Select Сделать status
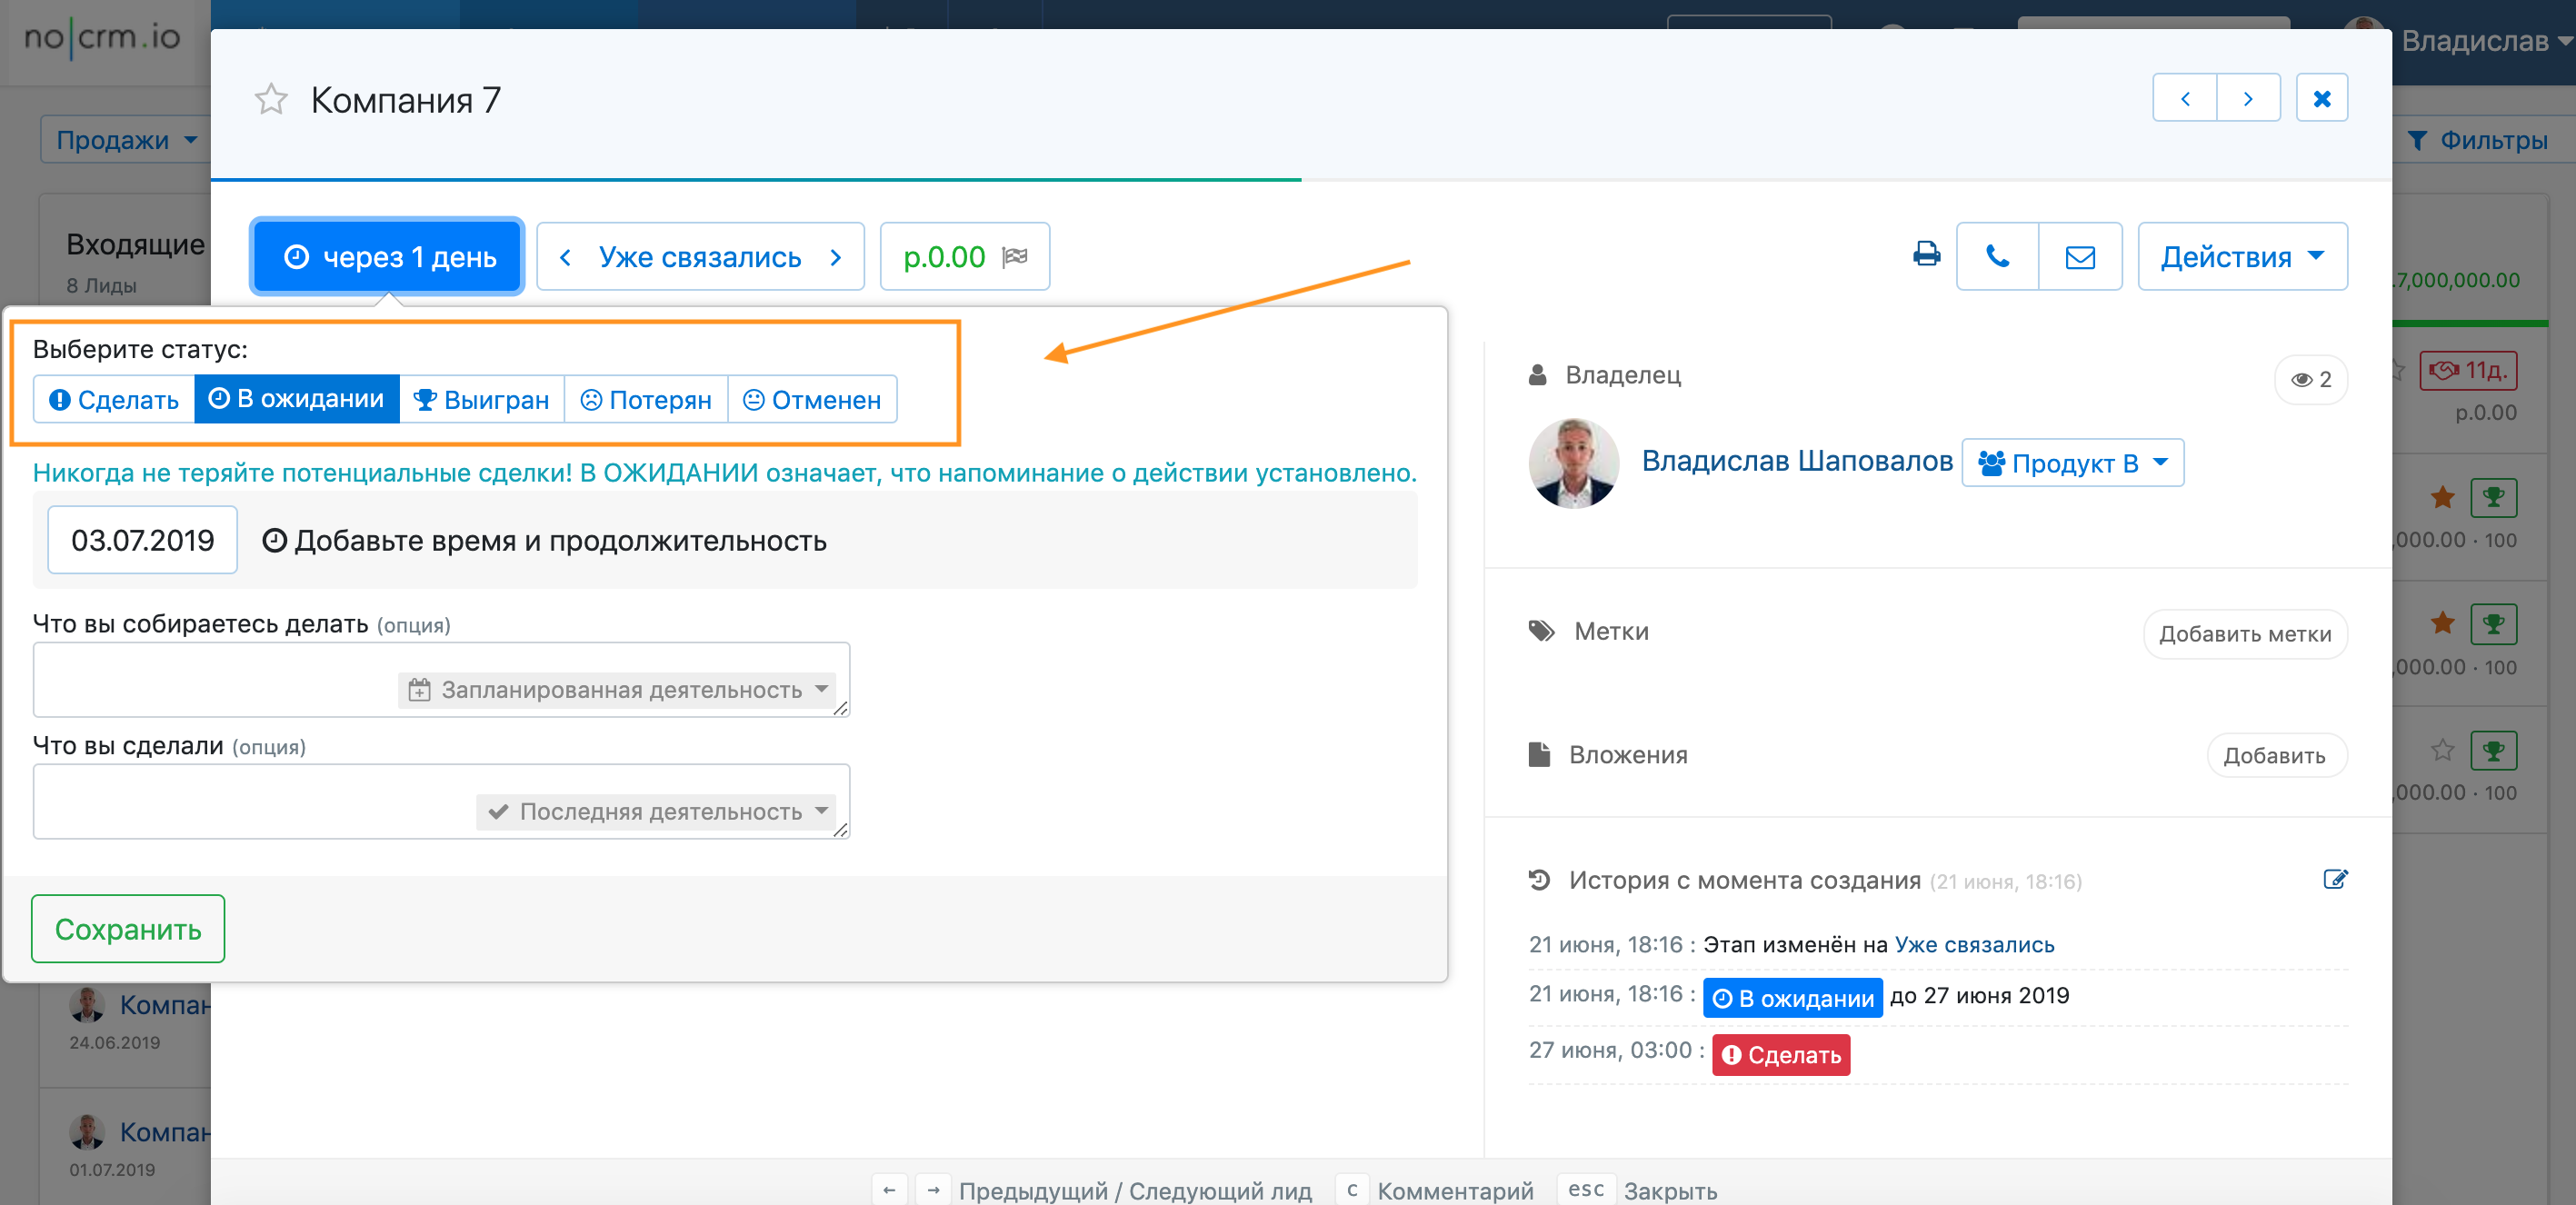Viewport: 2576px width, 1205px height. [114, 400]
